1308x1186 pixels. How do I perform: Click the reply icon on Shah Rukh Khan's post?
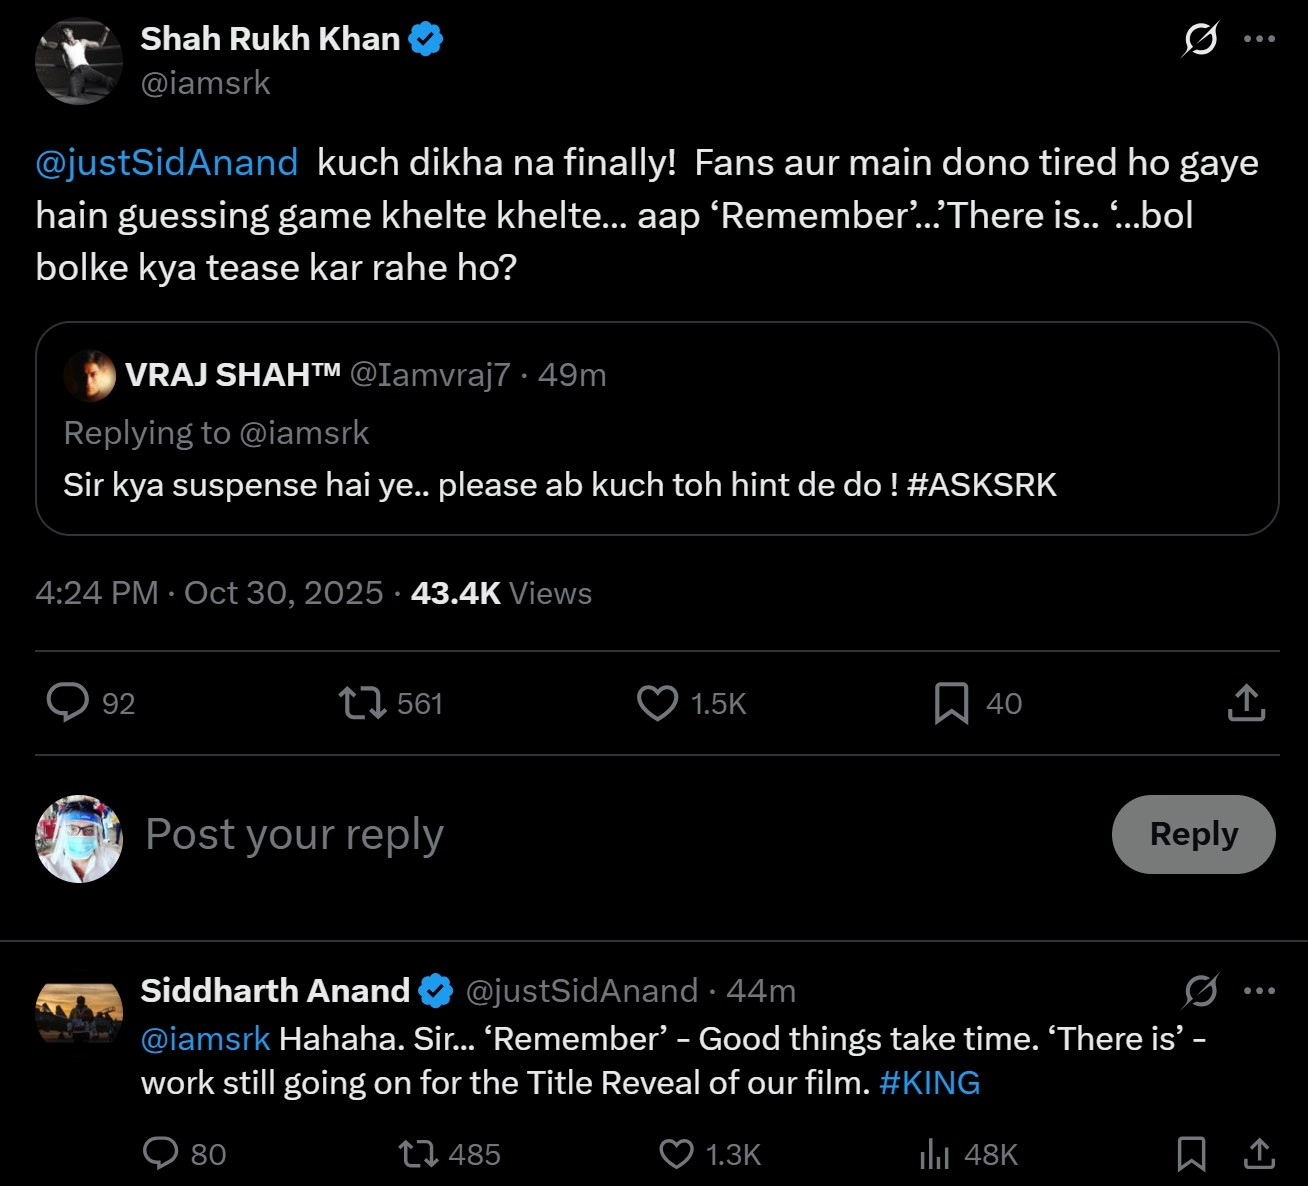pyautogui.click(x=68, y=702)
